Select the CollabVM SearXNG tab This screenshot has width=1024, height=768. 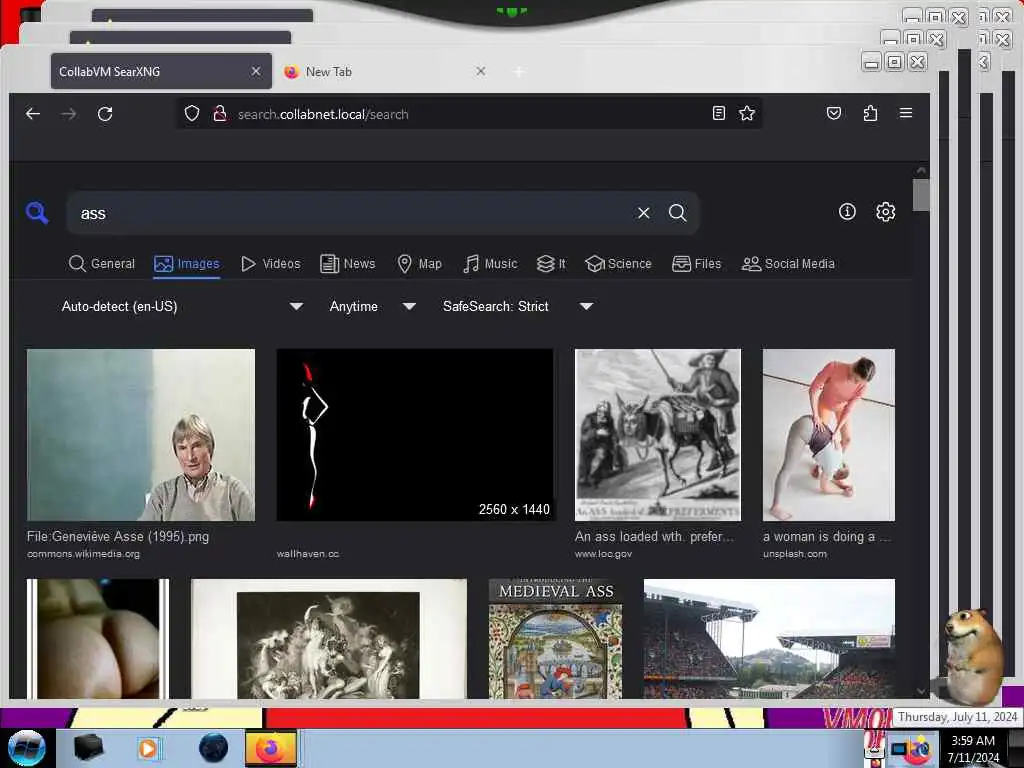(161, 71)
